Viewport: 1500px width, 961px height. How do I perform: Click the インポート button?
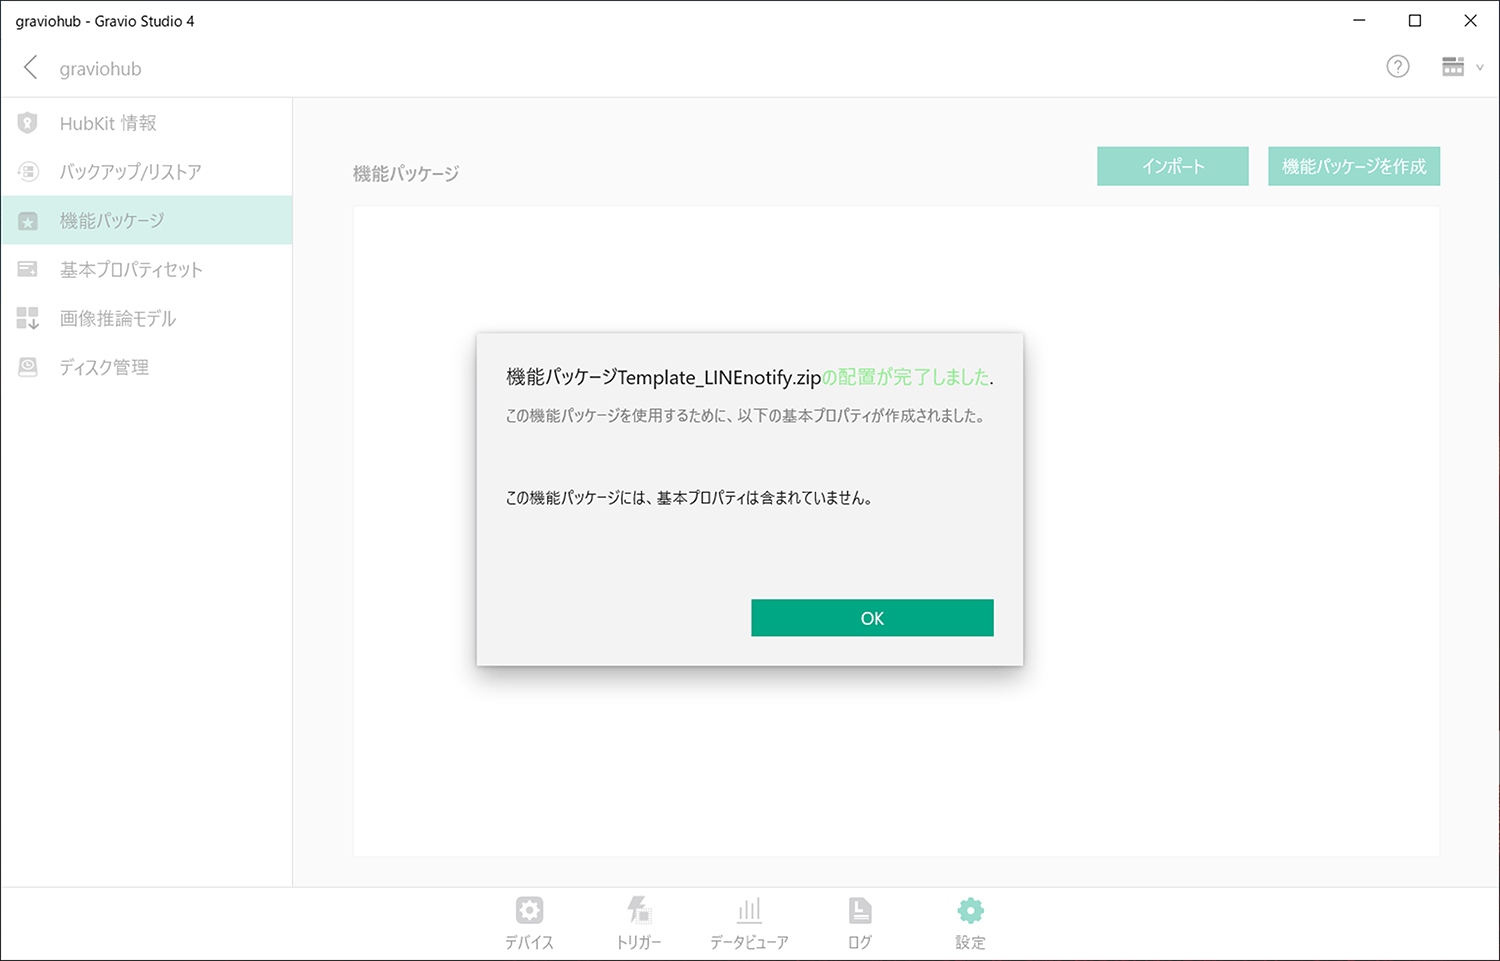pos(1173,166)
